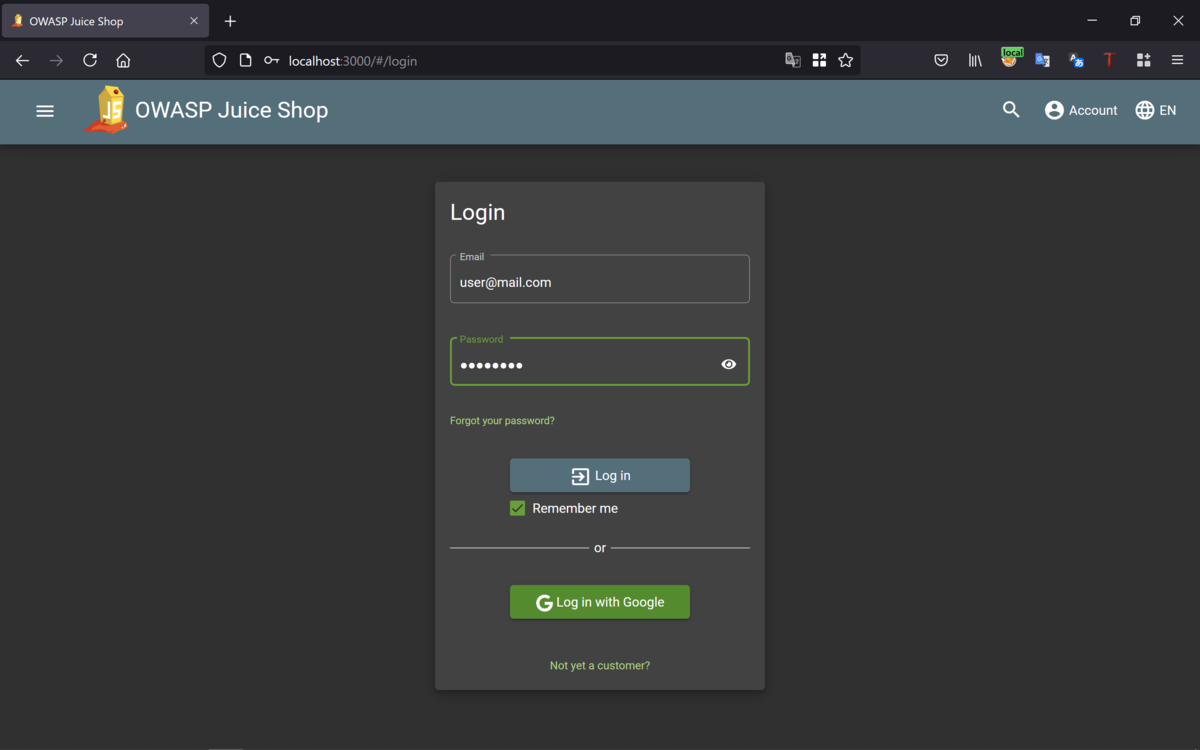
Task: Open the Google Translate extension
Action: coord(1042,60)
